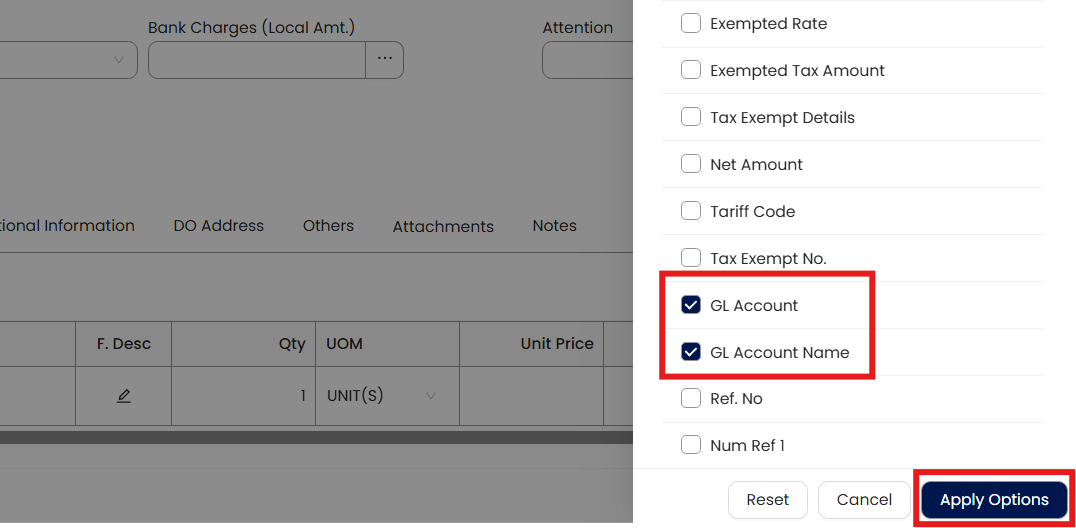
Task: Check the Tariff Code option
Action: pos(691,211)
